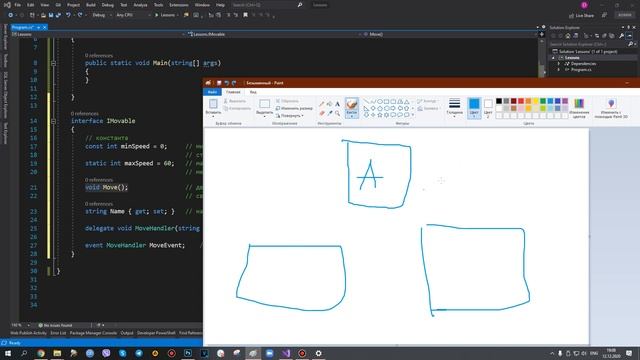Open Photoshop from the taskbar

(188, 353)
